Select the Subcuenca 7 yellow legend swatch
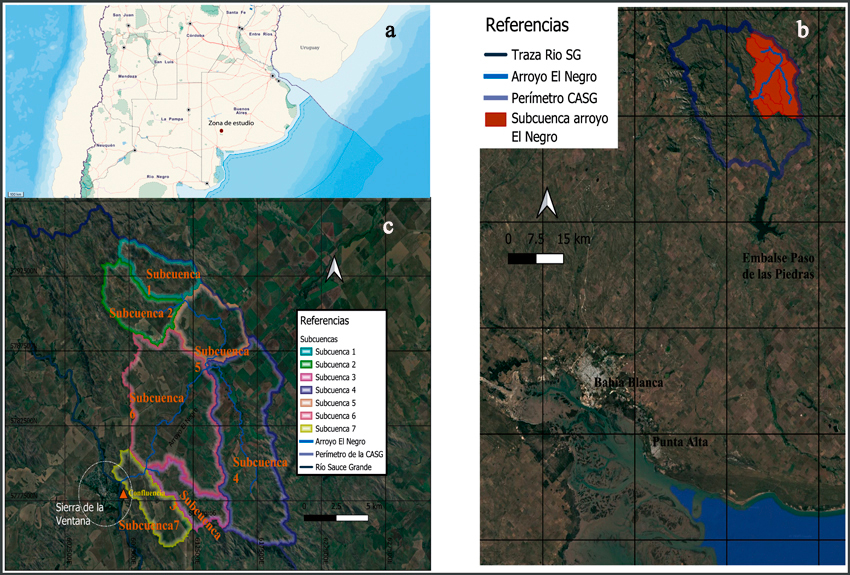850x575 pixels. 307,428
